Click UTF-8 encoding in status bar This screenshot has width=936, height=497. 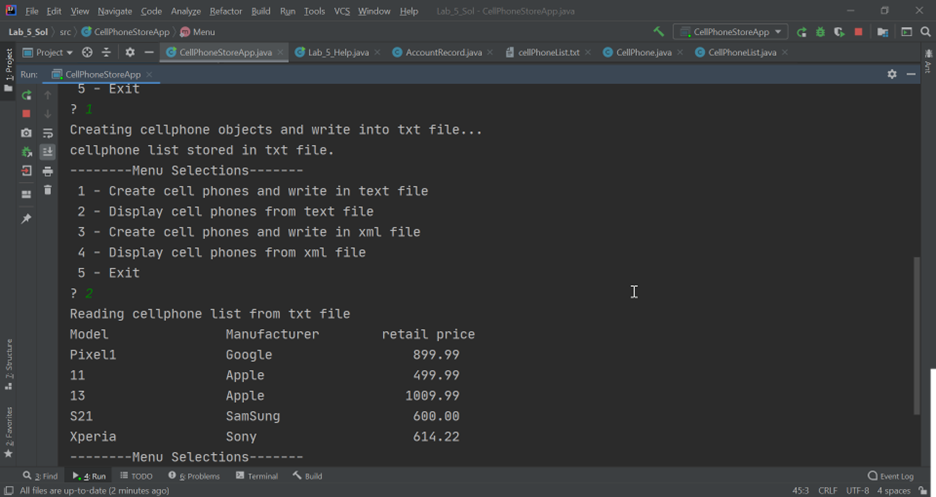(x=857, y=490)
